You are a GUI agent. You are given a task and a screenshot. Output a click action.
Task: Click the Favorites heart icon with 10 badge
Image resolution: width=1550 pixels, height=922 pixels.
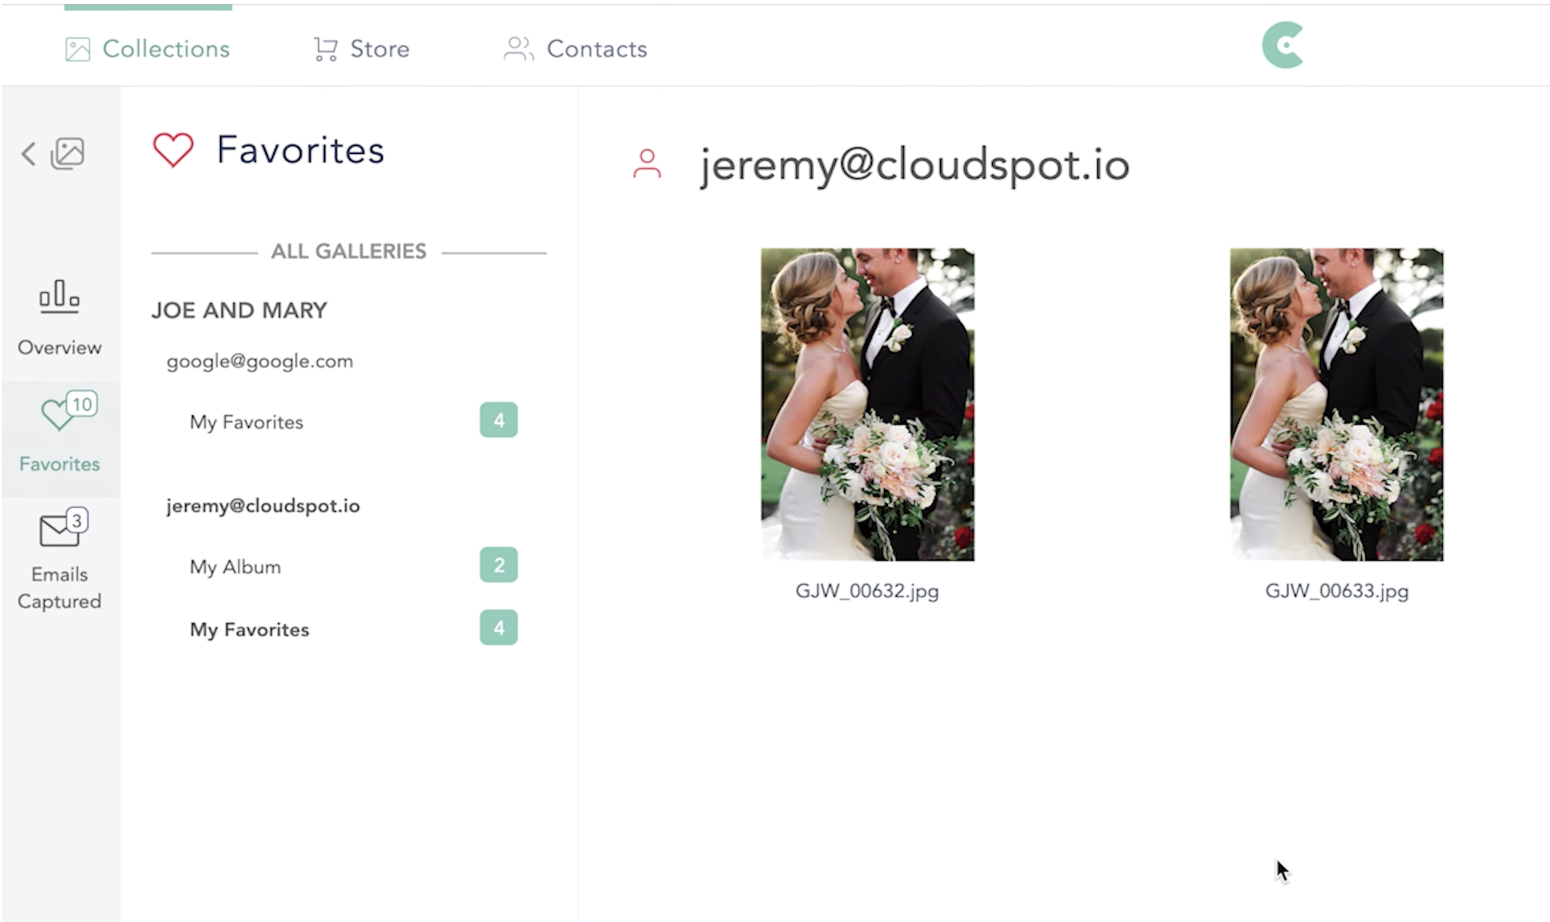(x=68, y=410)
